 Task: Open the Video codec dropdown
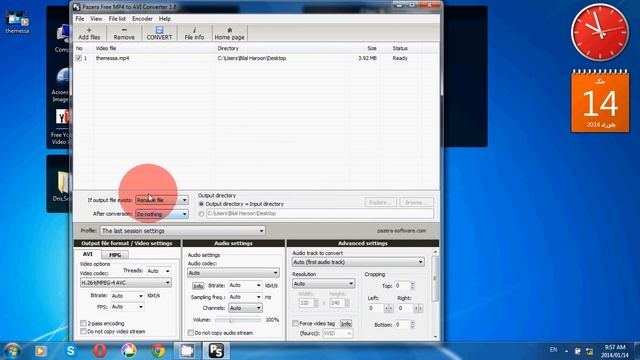pyautogui.click(x=126, y=282)
